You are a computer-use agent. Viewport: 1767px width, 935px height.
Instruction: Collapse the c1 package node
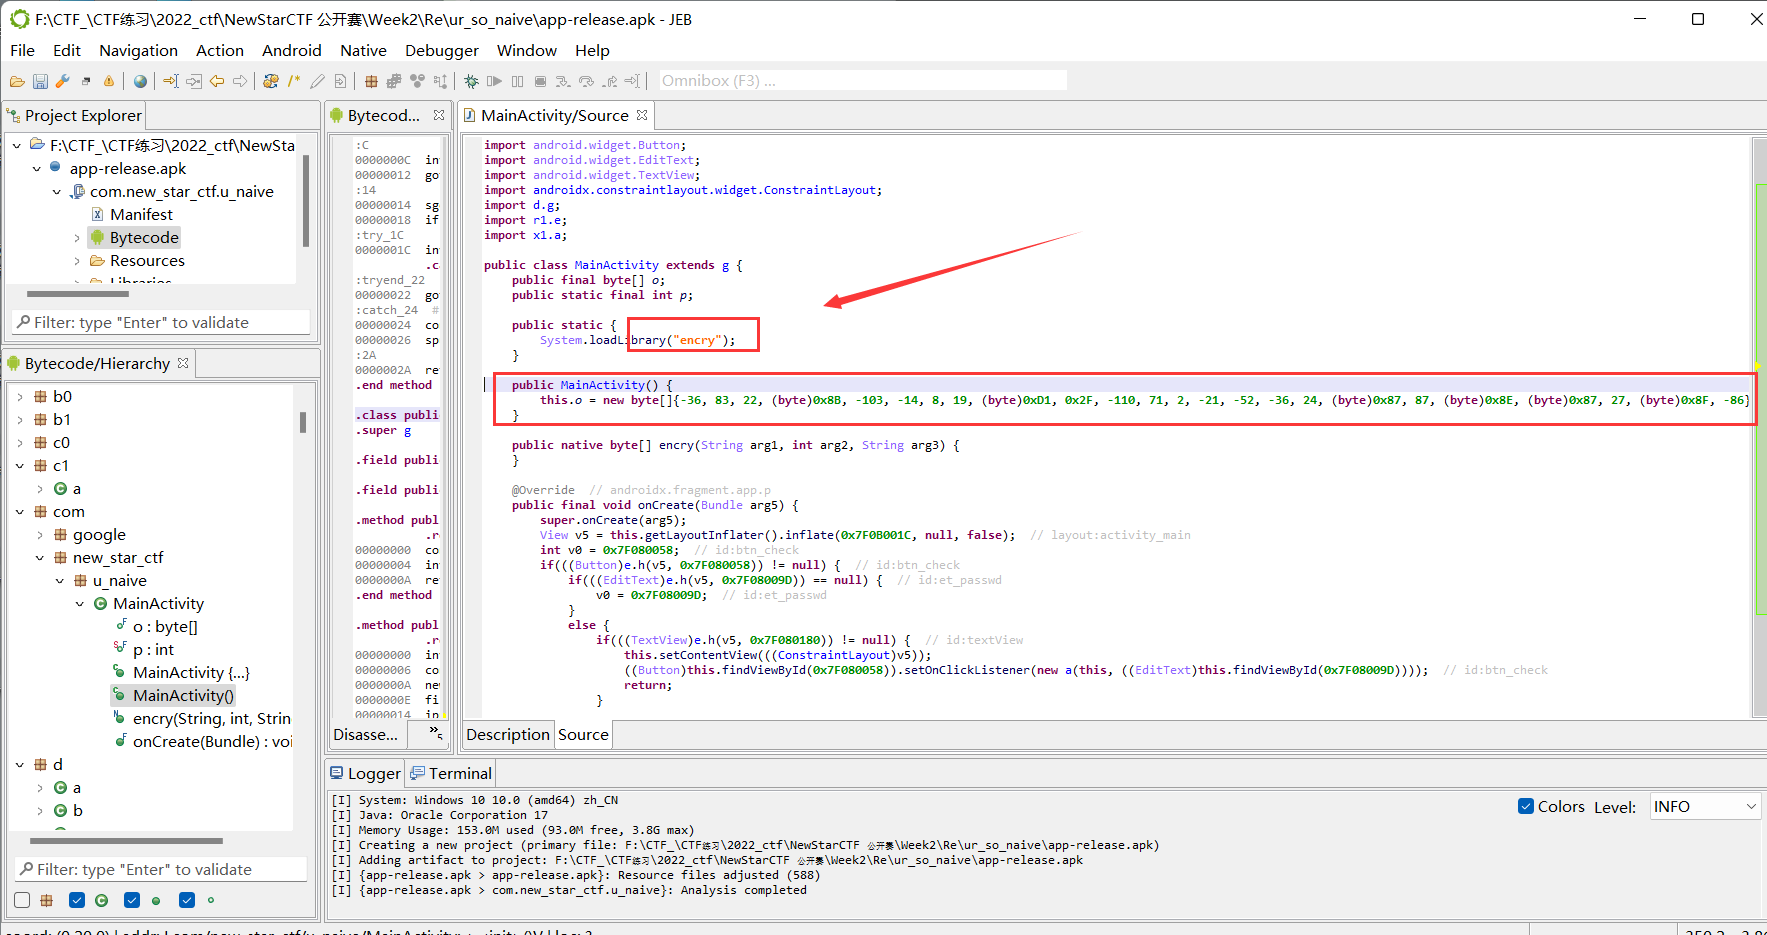click(x=20, y=465)
